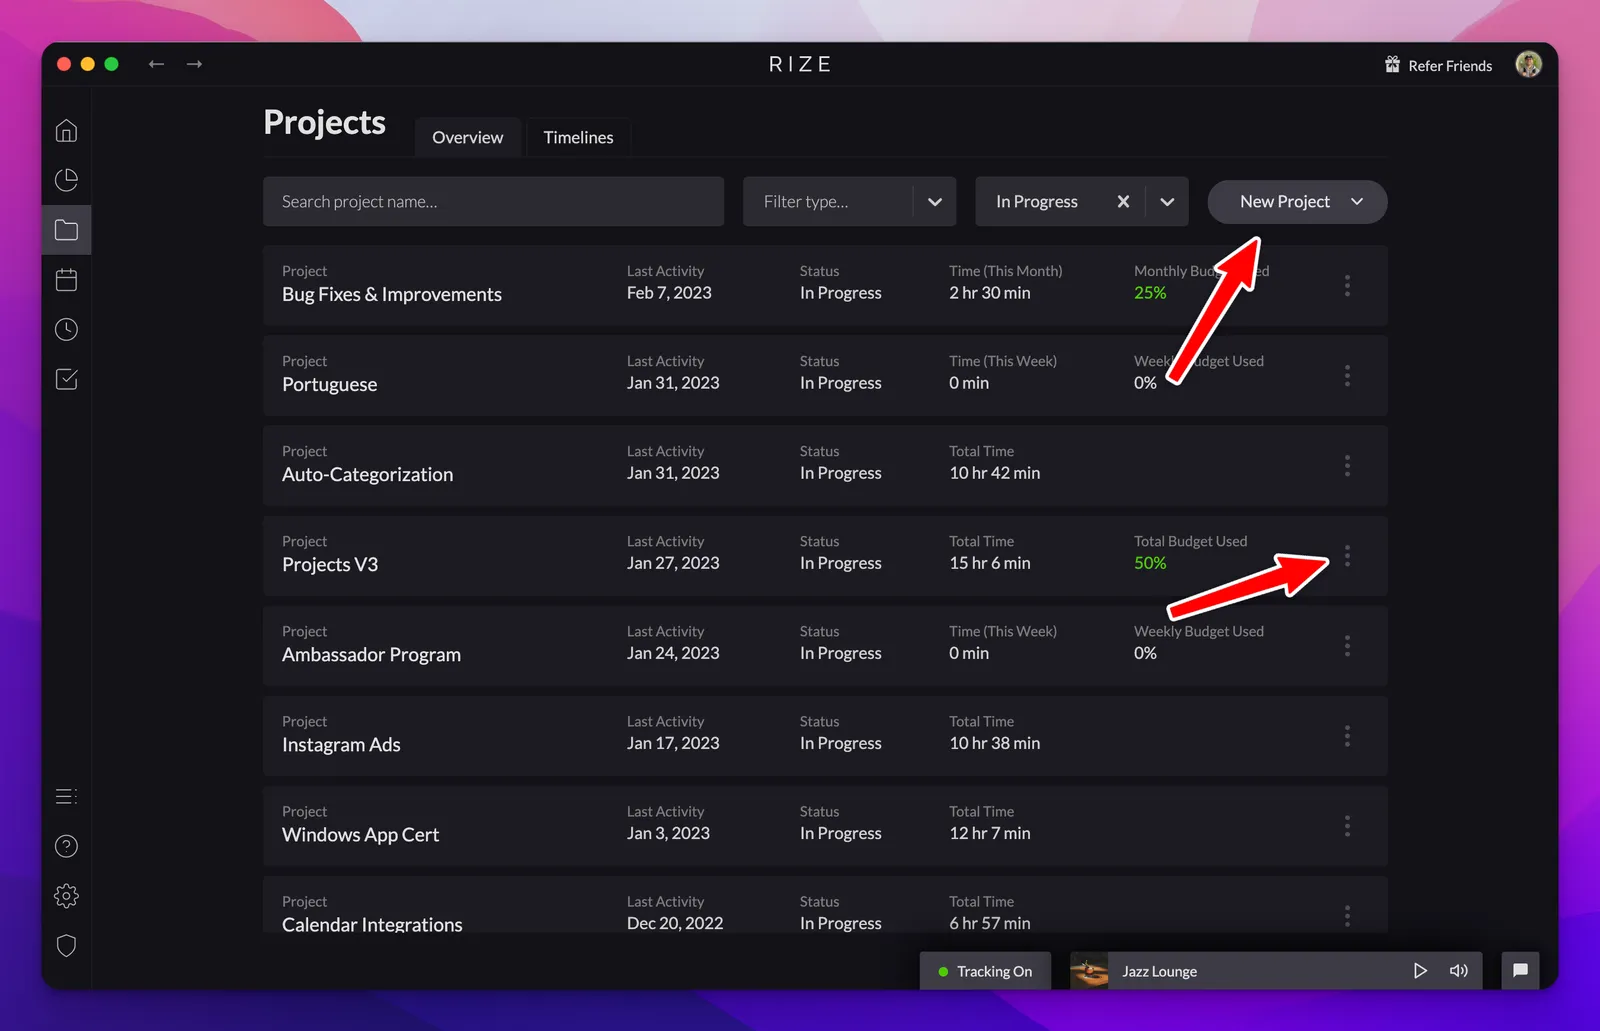The image size is (1600, 1031).
Task: Open the checkbox tasks sidebar icon
Action: pyautogui.click(x=66, y=379)
